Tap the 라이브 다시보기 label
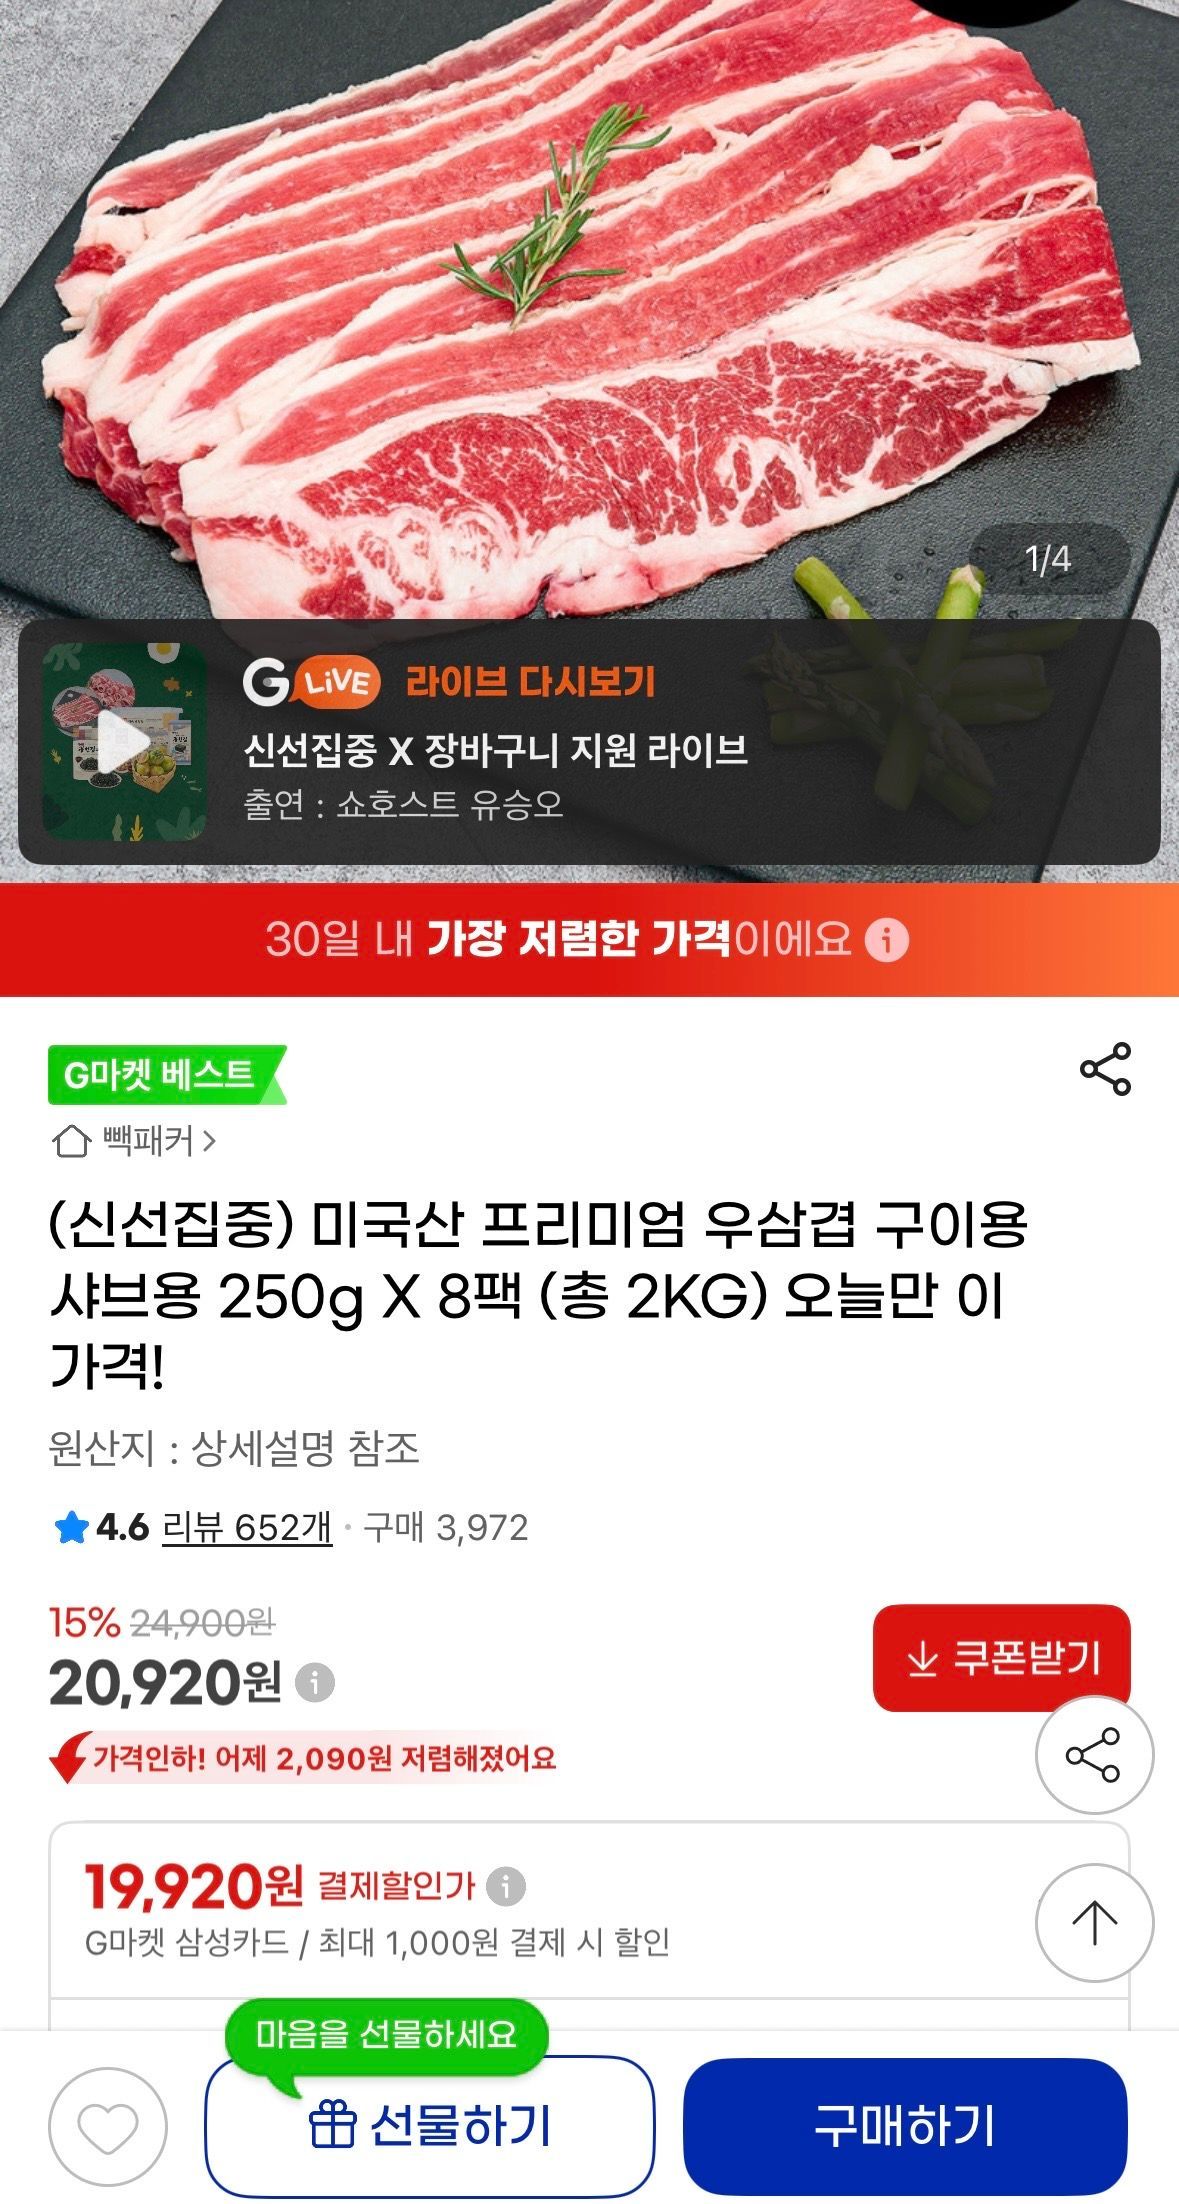This screenshot has width=1179, height=2204. (530, 681)
